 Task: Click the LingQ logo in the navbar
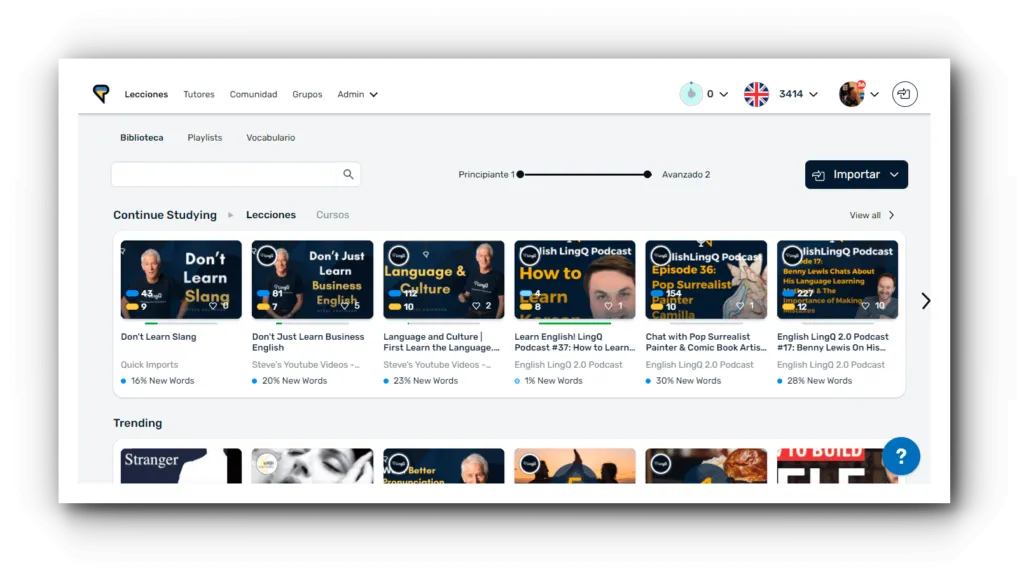[101, 94]
